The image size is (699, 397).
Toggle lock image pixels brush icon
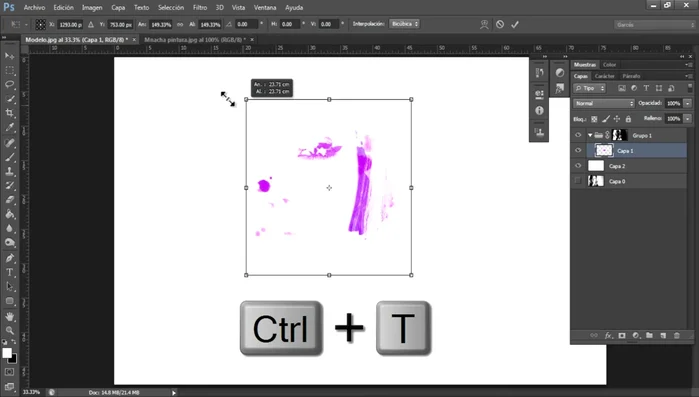[605, 119]
